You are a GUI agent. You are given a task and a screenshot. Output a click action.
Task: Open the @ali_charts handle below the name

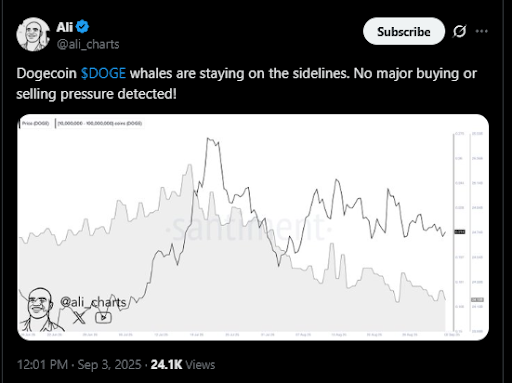click(88, 44)
